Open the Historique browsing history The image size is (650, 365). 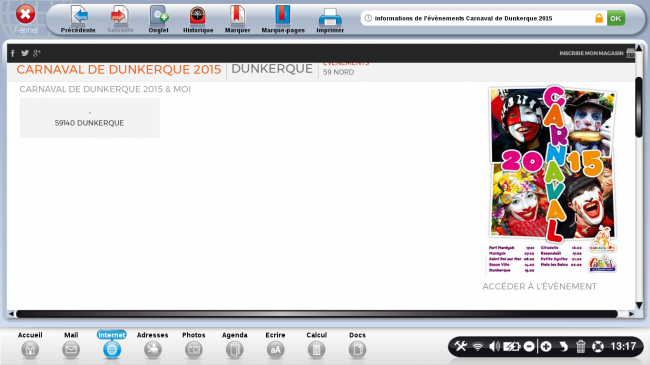click(x=198, y=19)
